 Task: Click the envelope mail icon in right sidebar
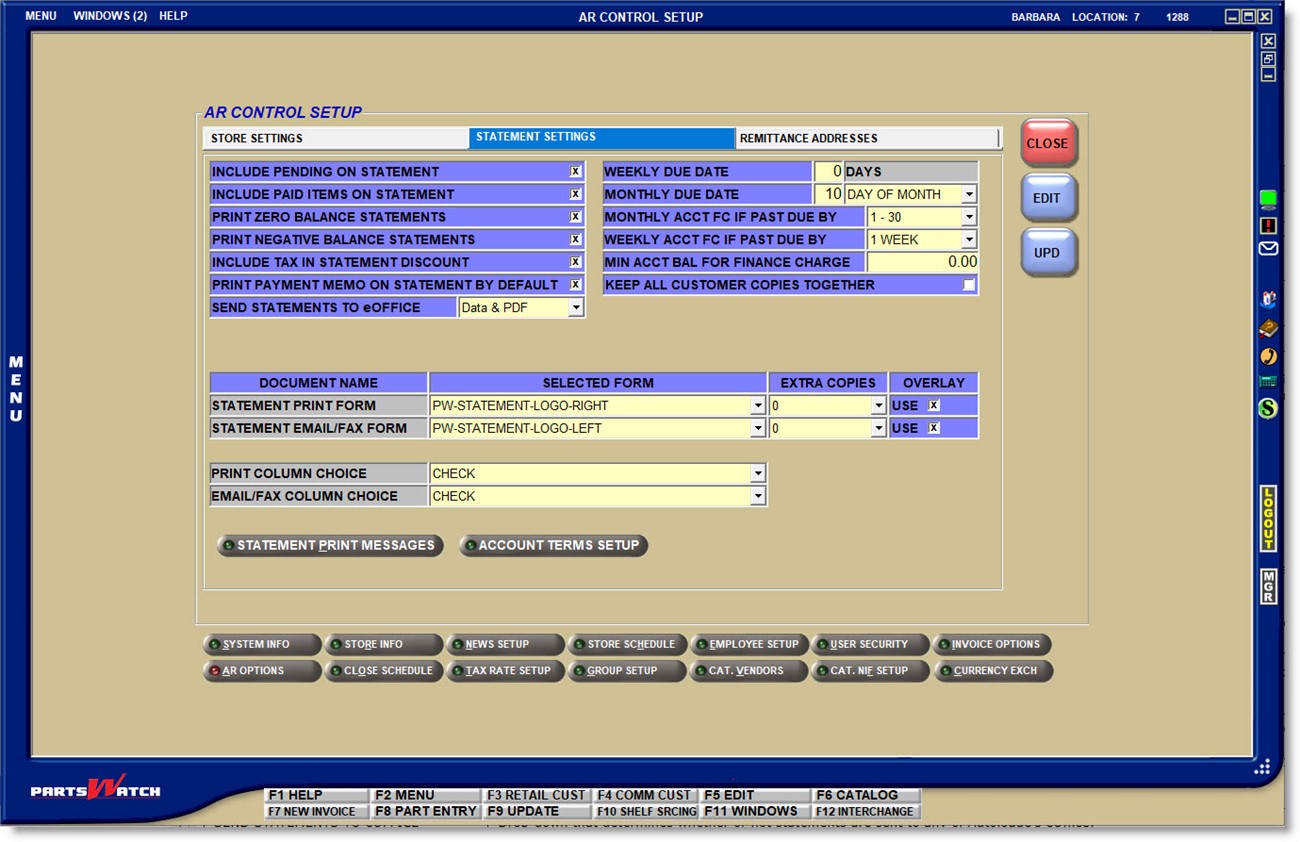pos(1268,248)
